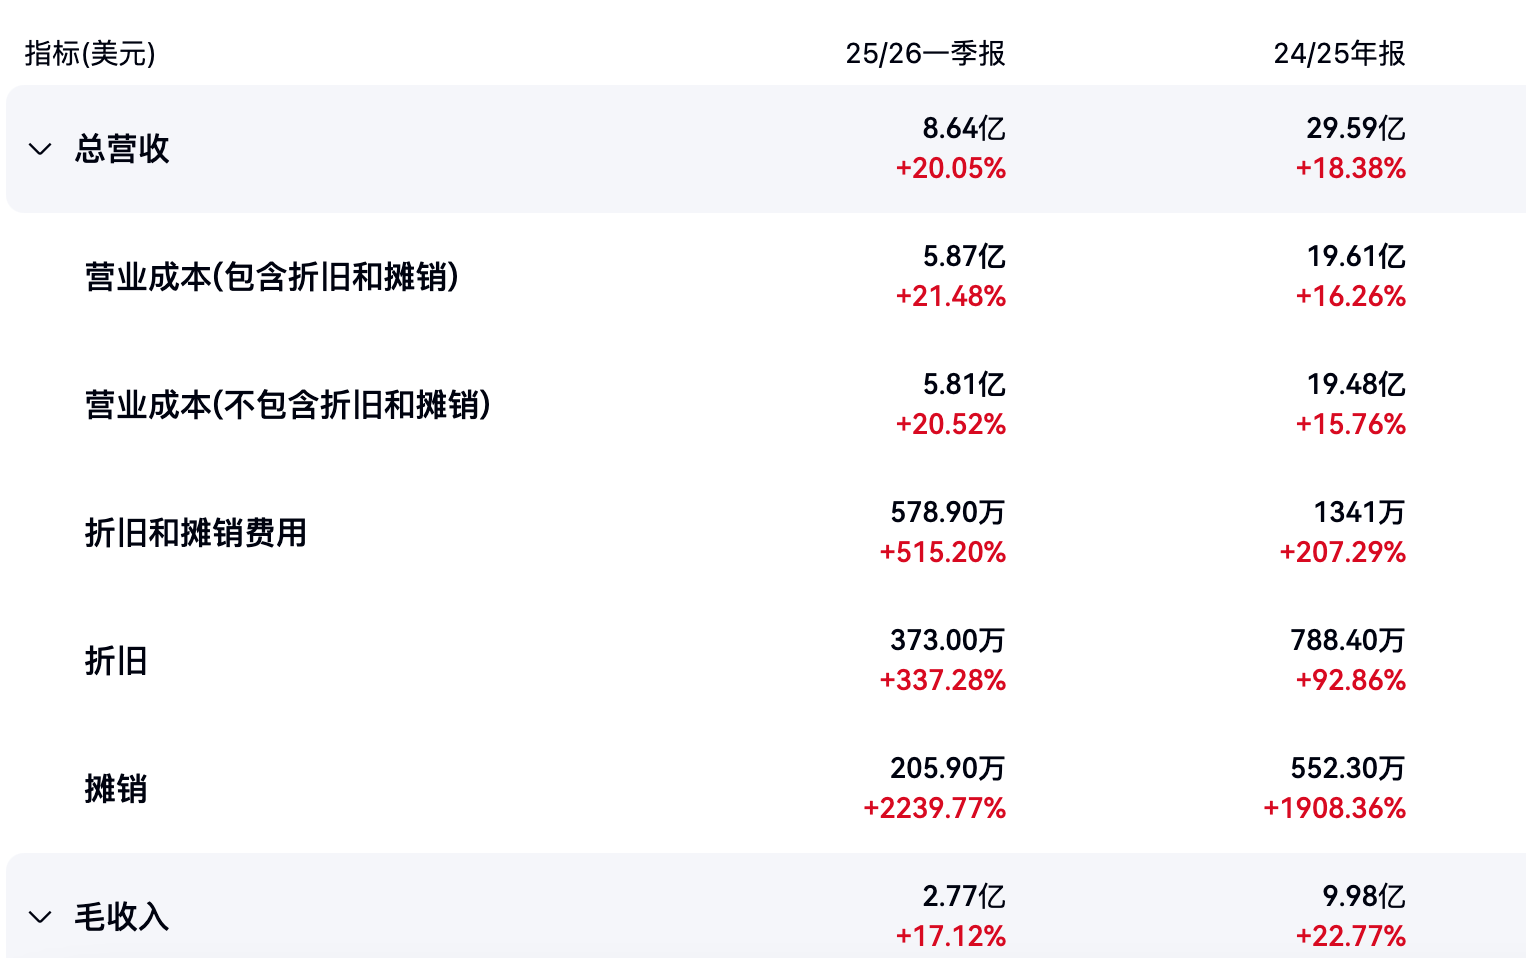Screen dimensions: 1526x958
Task: Collapse the 总营收 section chevron
Action: 40,149
